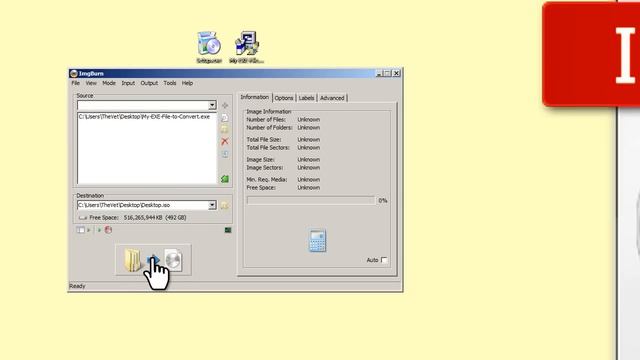
Task: Click the window layout icon under Destination
Action: point(80,230)
